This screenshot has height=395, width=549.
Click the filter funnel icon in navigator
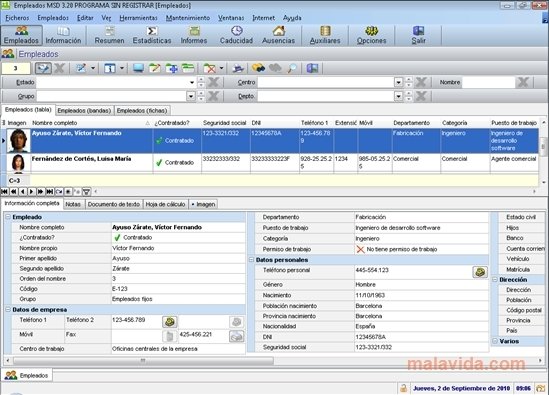point(86,192)
